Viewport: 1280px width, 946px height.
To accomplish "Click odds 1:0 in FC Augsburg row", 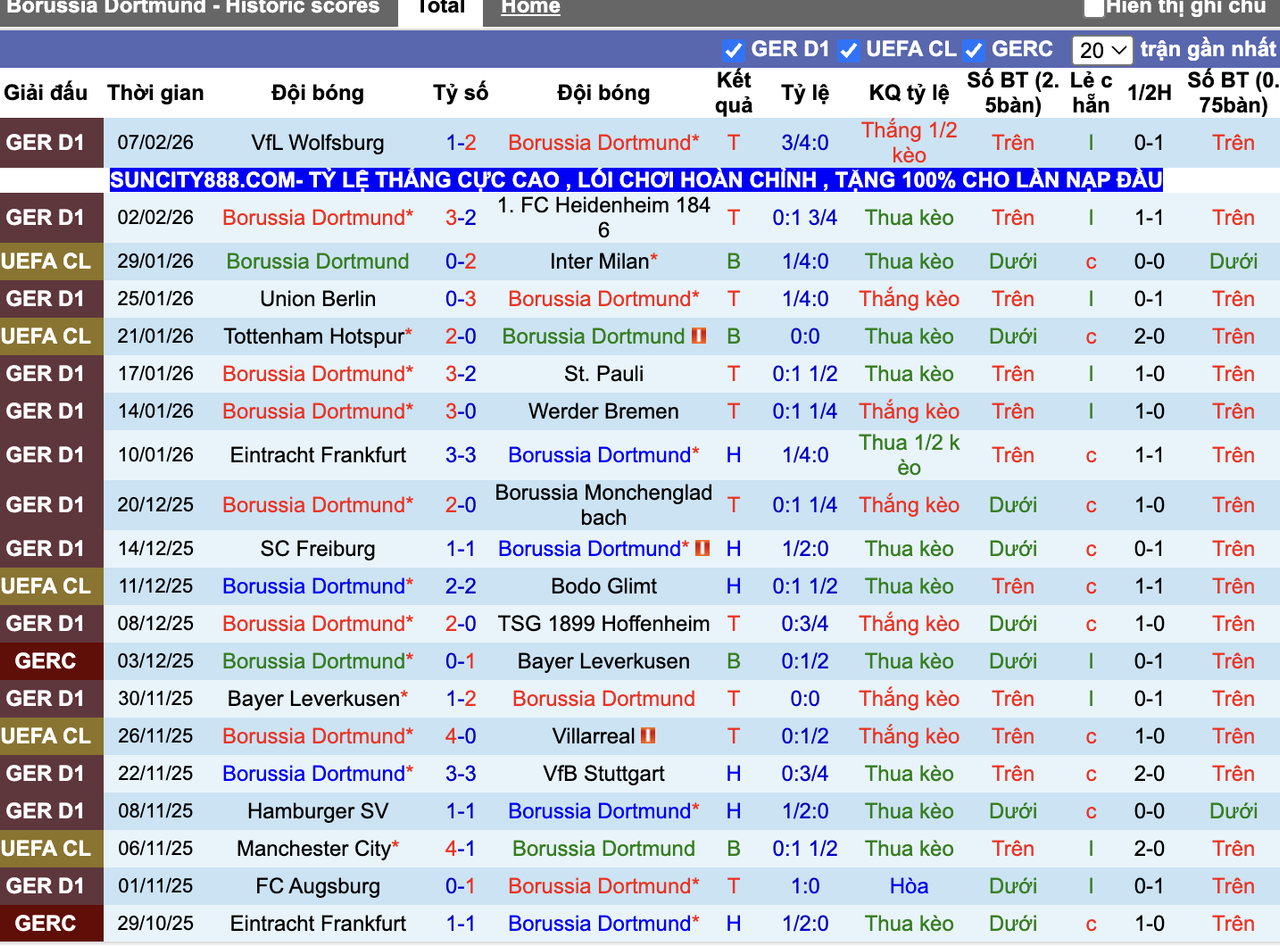I will pyautogui.click(x=805, y=886).
